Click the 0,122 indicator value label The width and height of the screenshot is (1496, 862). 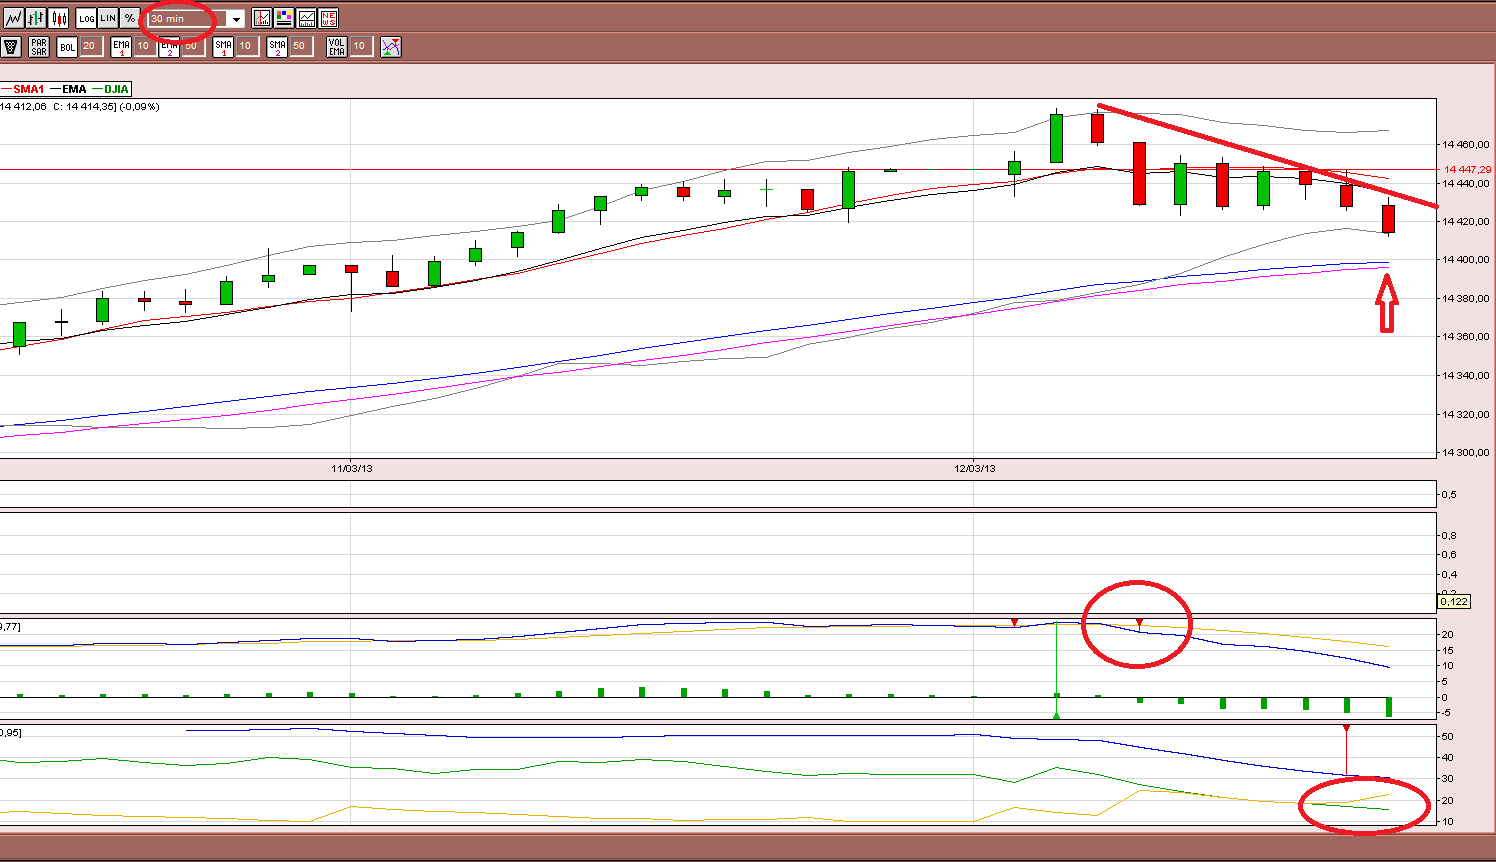point(1454,601)
